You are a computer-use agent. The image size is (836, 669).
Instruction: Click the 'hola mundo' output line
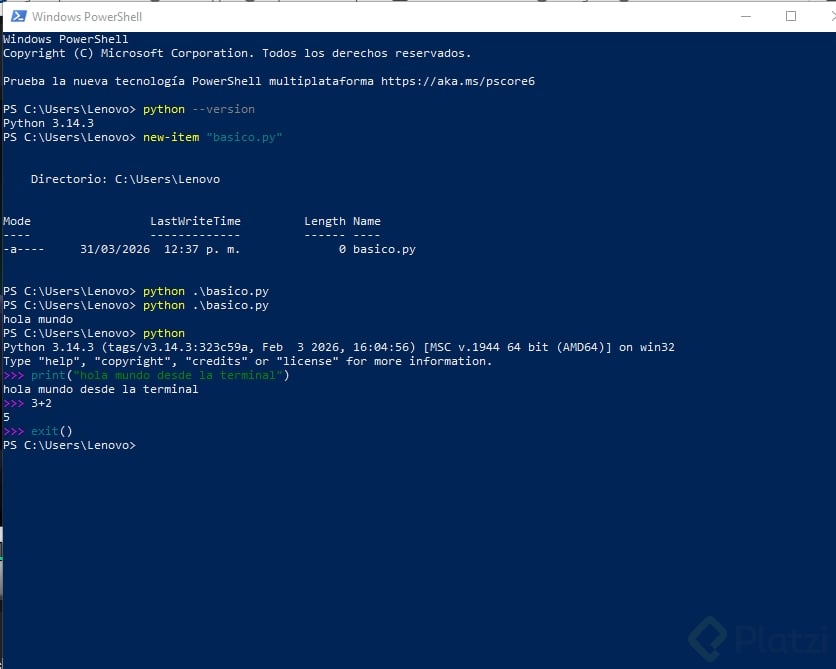(x=38, y=319)
